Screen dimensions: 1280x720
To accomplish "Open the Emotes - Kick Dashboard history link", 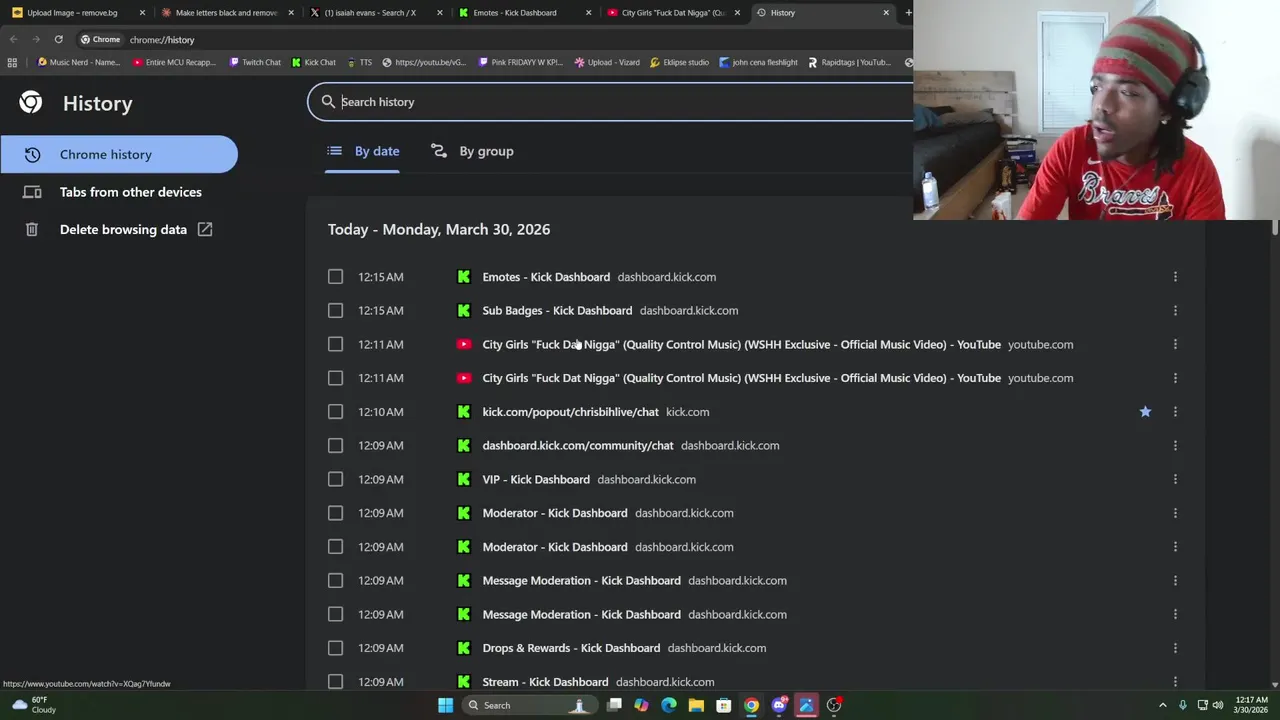I will 546,277.
